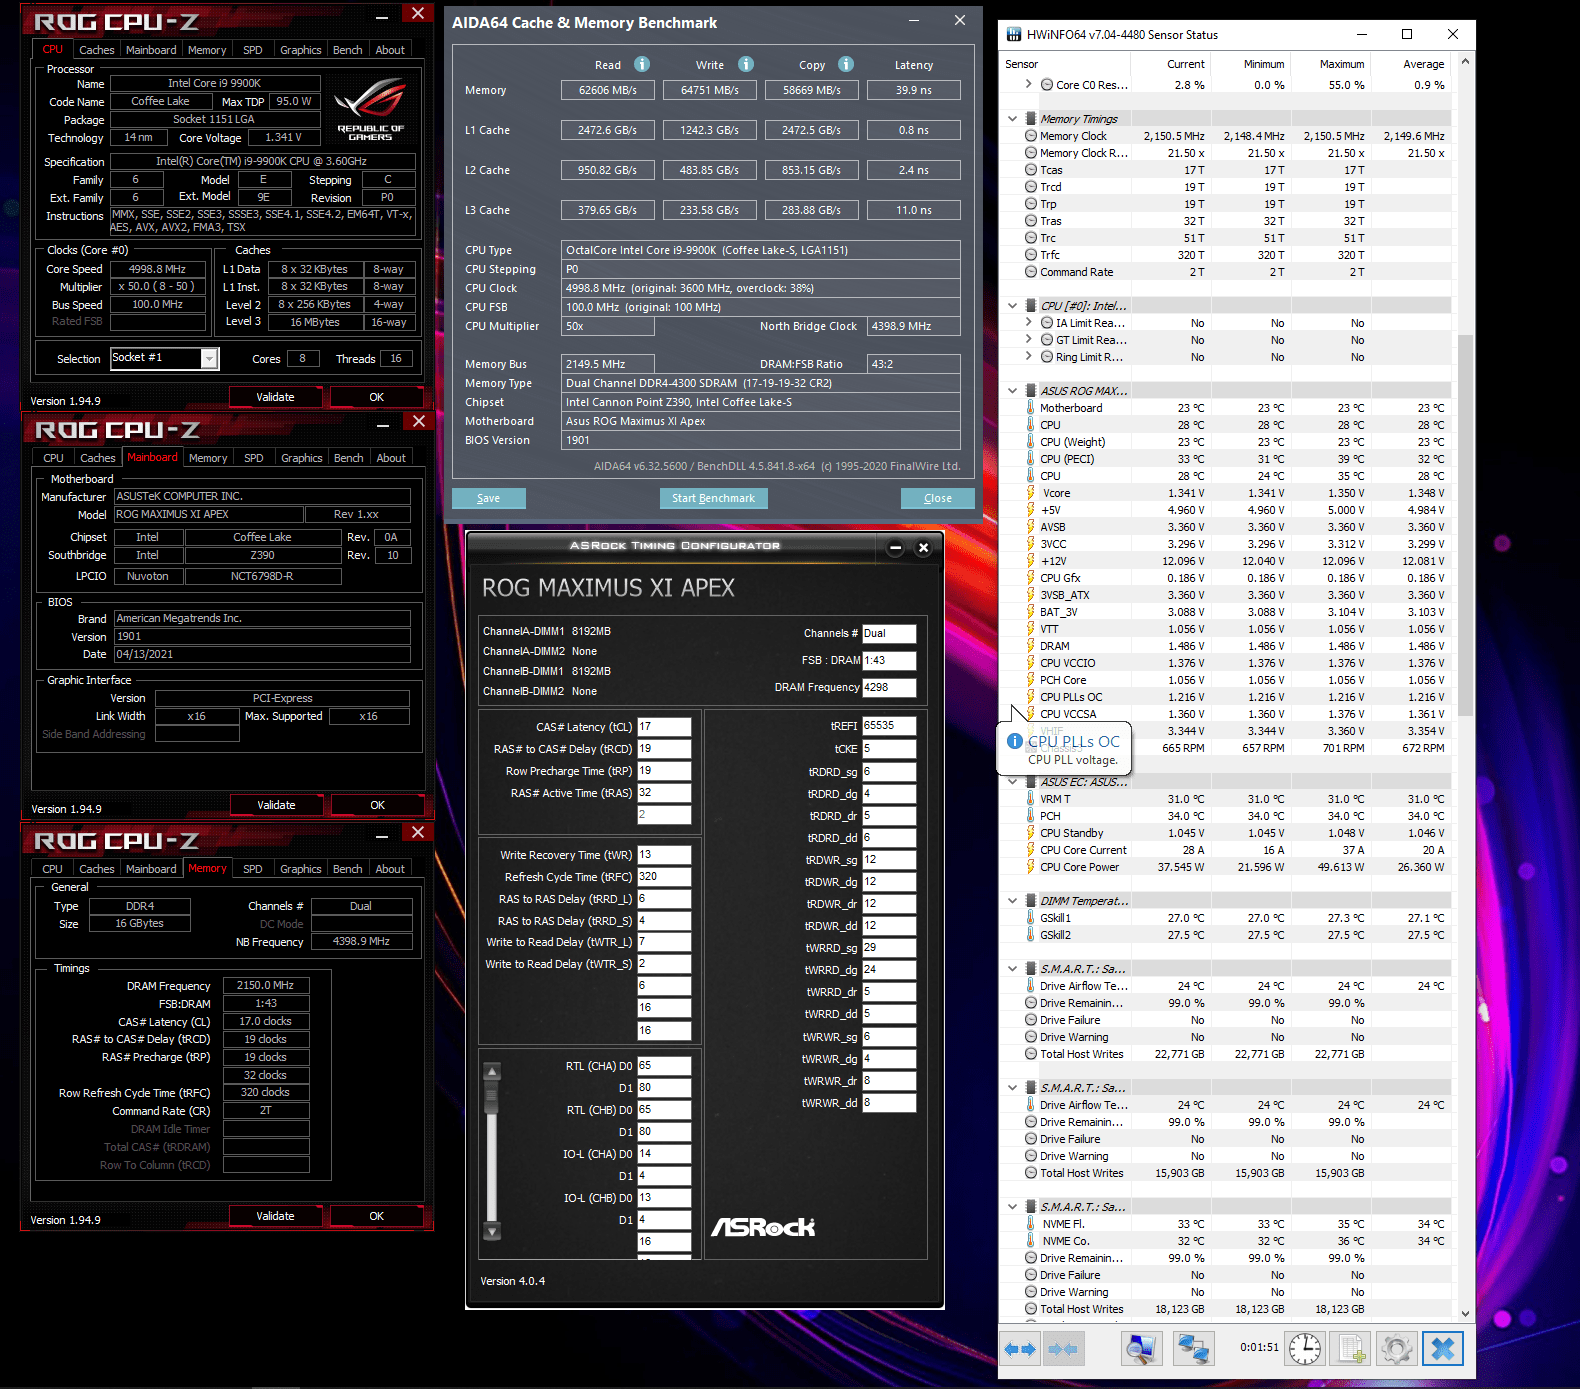This screenshot has width=1580, height=1389.
Task: Collapse CPU [#0]: Intel group in HWiNFO
Action: click(1012, 306)
